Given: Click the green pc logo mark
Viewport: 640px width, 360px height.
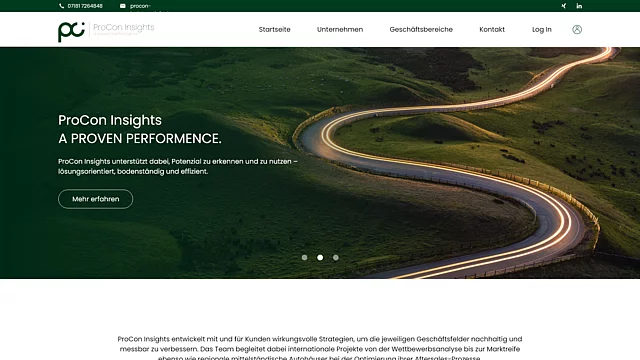Looking at the screenshot, I should click(x=71, y=31).
